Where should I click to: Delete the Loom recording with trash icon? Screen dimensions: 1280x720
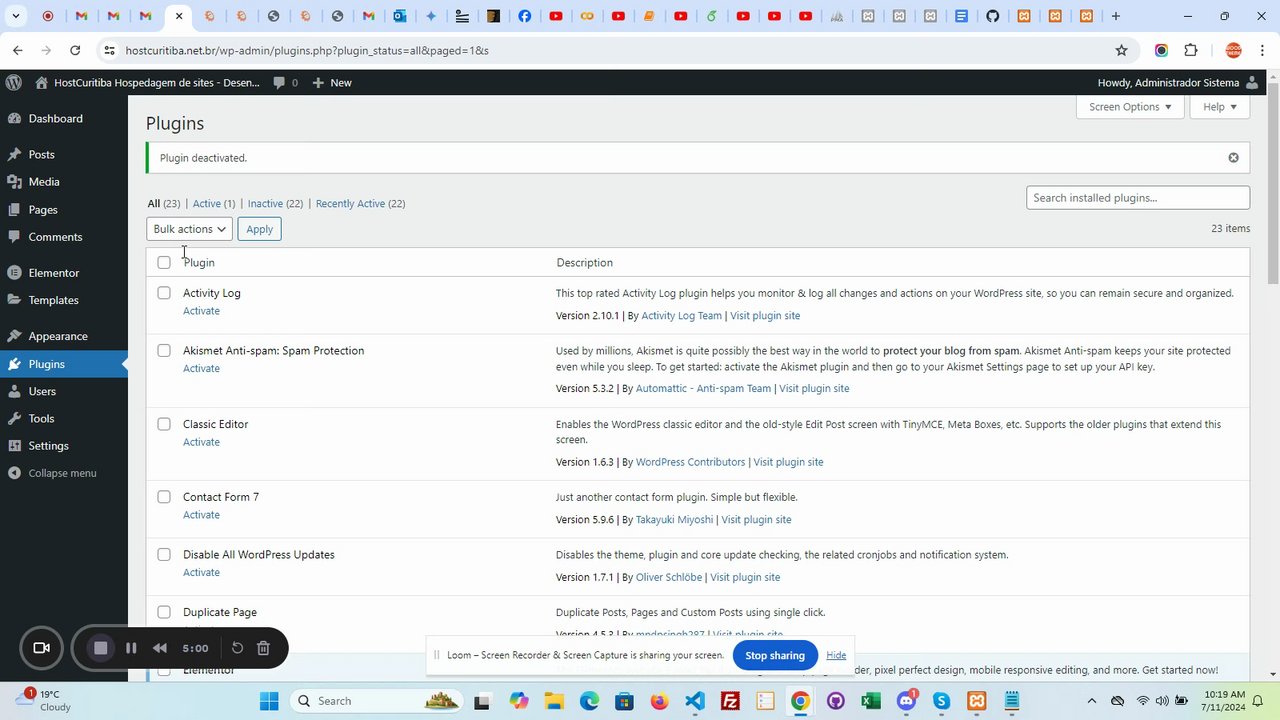pos(263,648)
